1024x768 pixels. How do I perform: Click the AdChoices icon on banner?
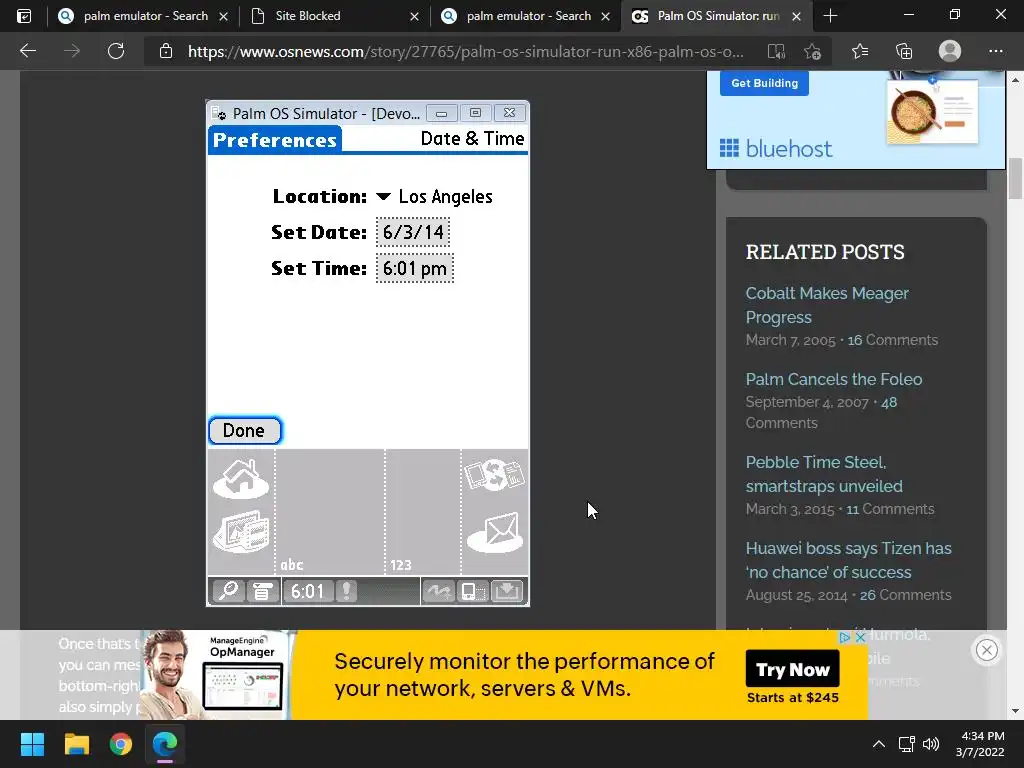point(845,637)
